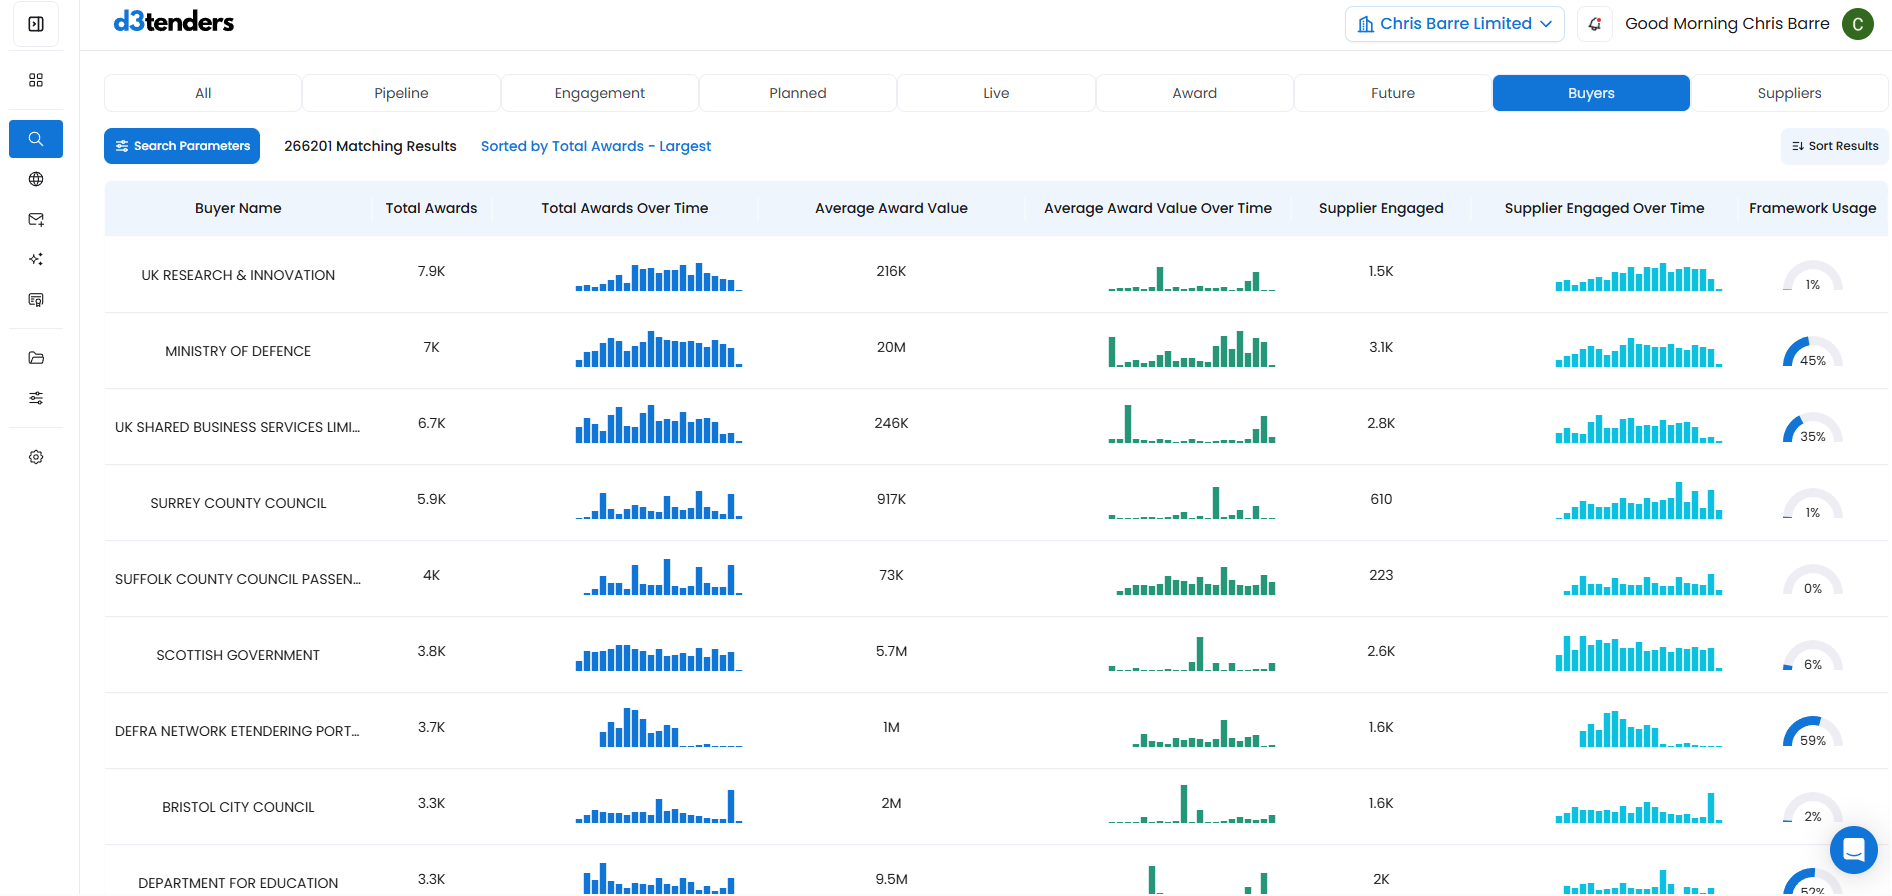Open the Ministry of Defence buyer row
This screenshot has width=1892, height=896.
238,351
